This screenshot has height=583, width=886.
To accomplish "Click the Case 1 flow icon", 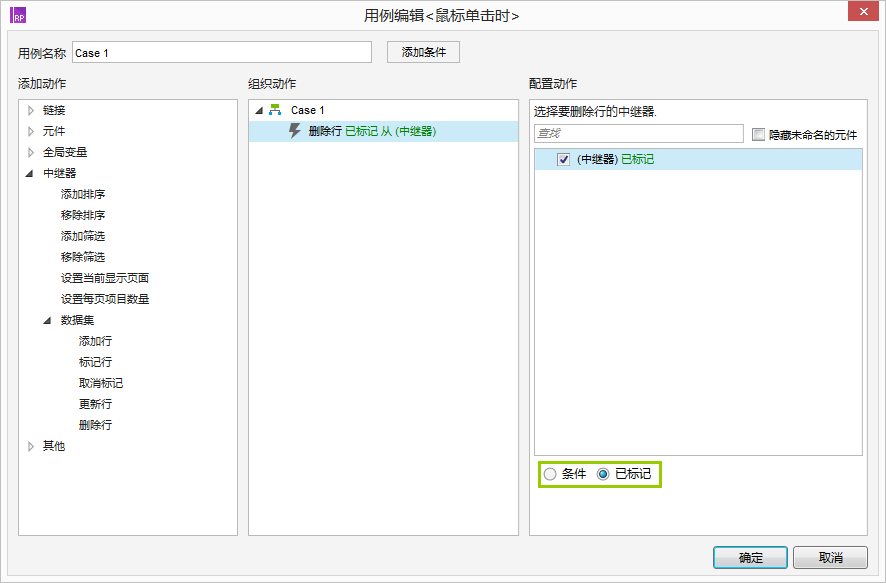I will coord(275,110).
